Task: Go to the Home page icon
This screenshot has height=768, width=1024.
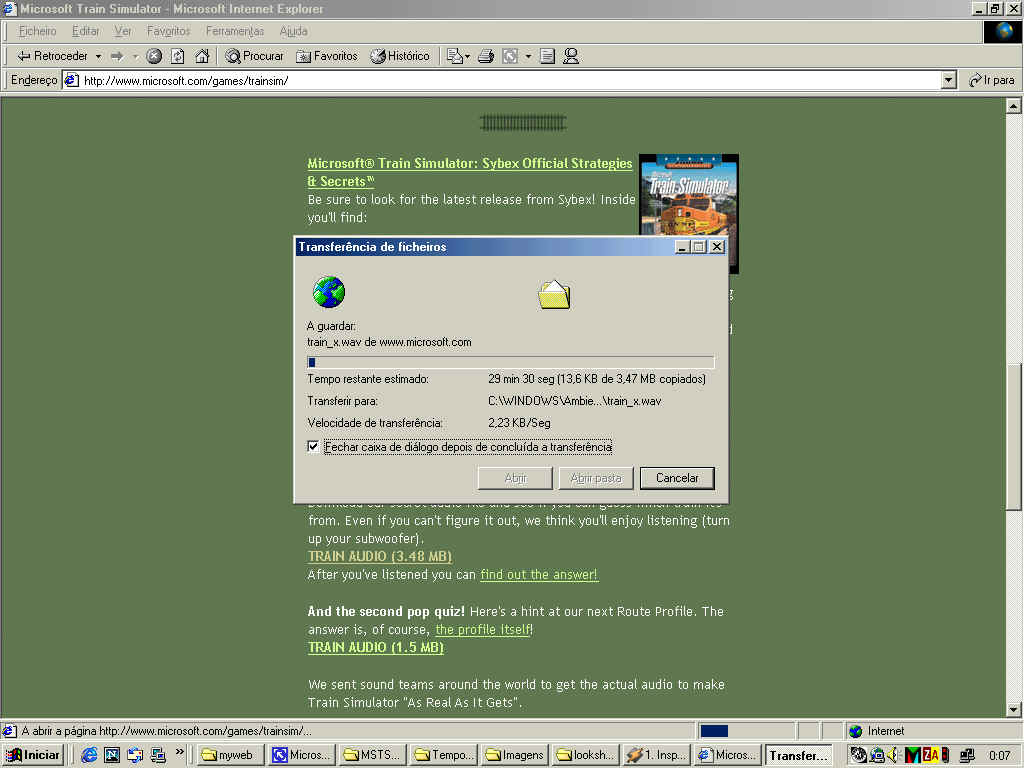Action: [x=202, y=56]
